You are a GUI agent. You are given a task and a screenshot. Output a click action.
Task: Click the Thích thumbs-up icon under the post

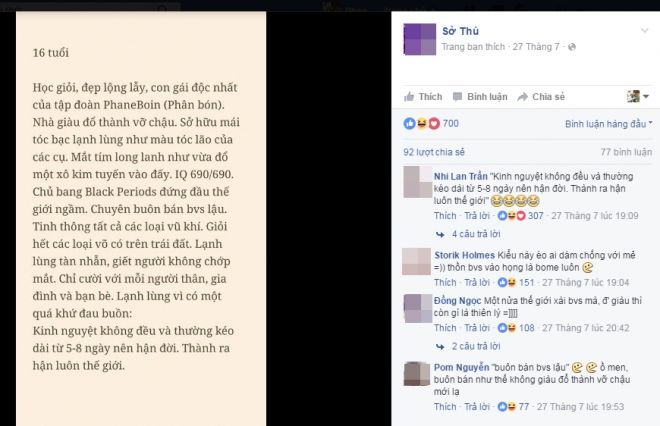click(x=409, y=97)
